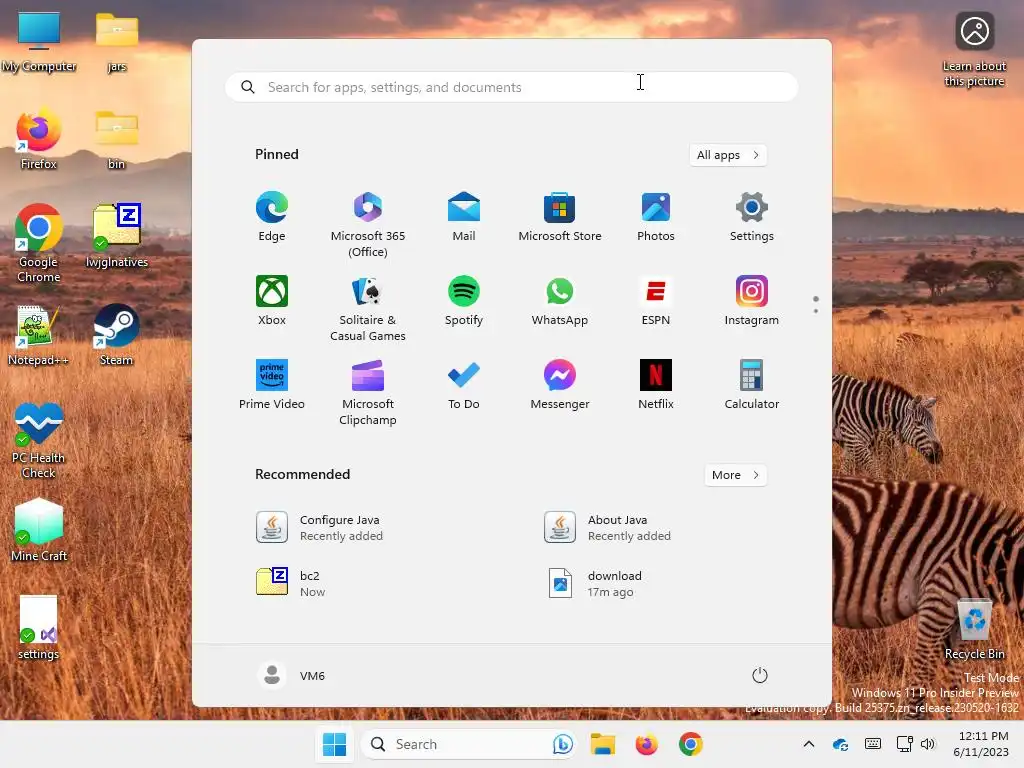Click the OneDrive tray icon
Viewport: 1024px width, 768px height.
(840, 744)
